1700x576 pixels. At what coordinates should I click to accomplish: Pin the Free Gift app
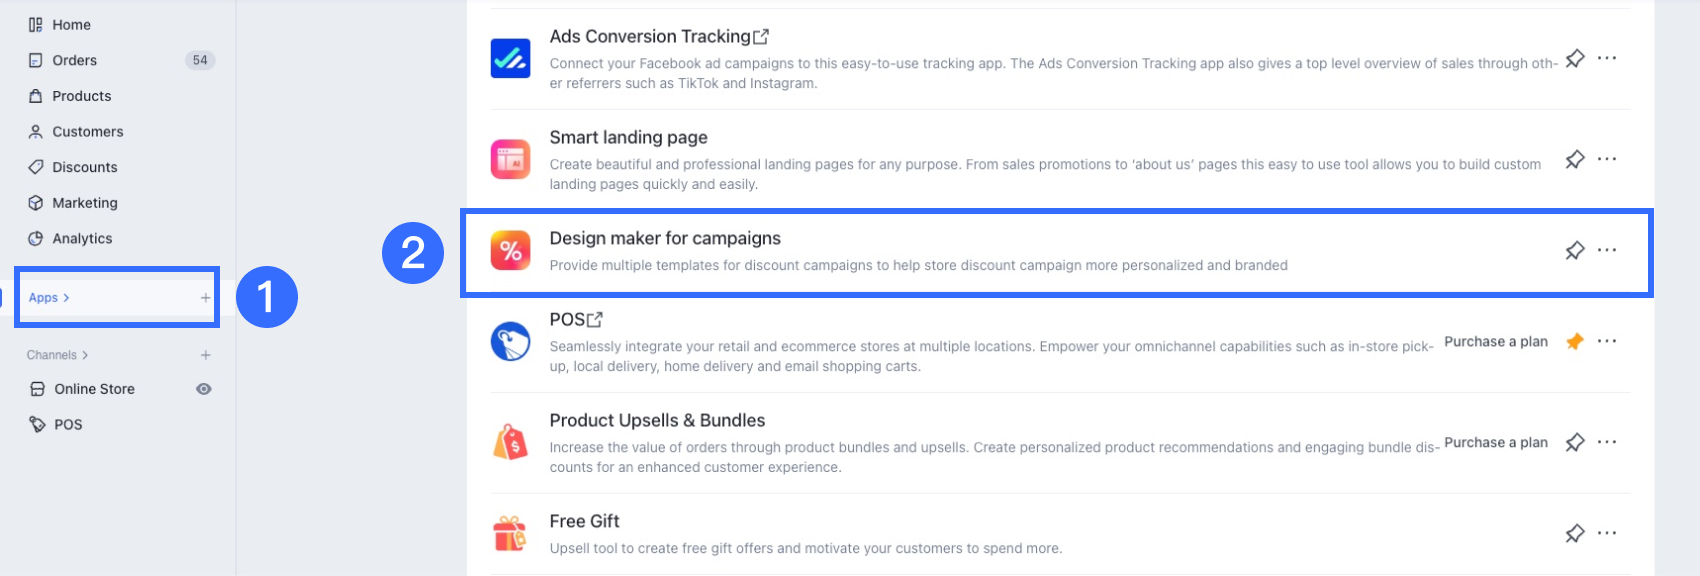pyautogui.click(x=1575, y=533)
